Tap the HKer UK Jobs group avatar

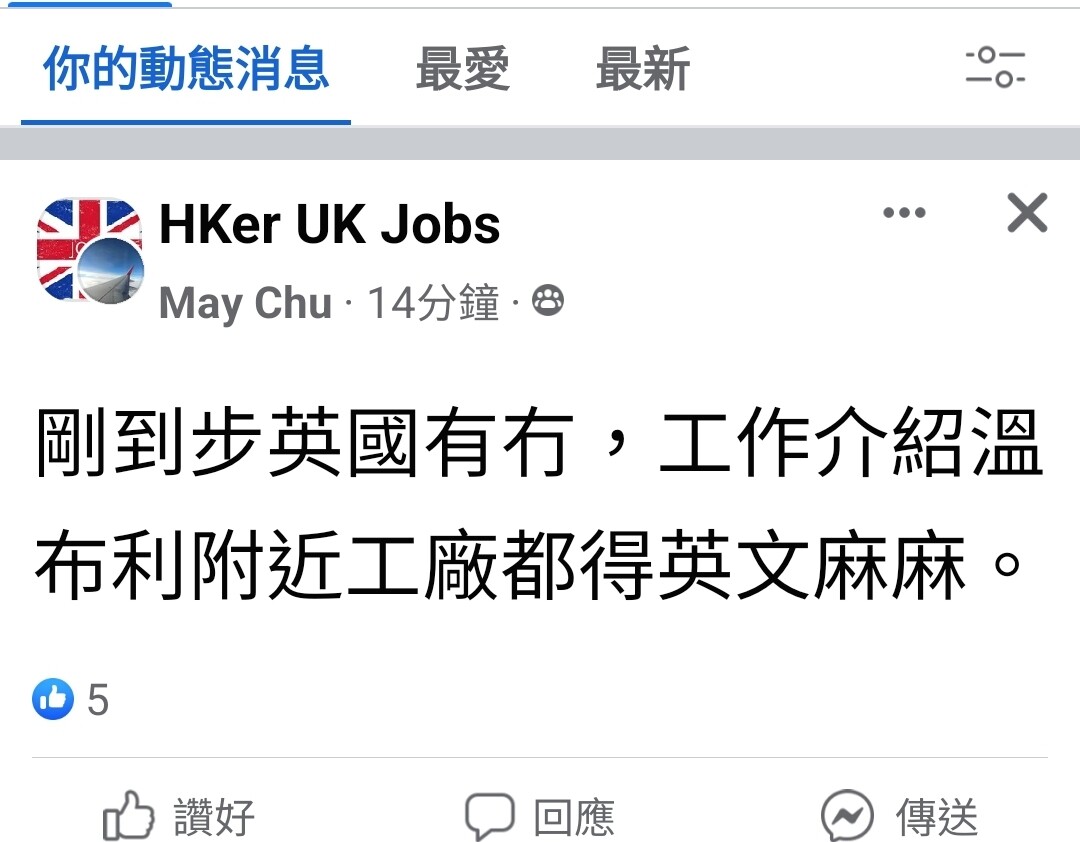90,251
